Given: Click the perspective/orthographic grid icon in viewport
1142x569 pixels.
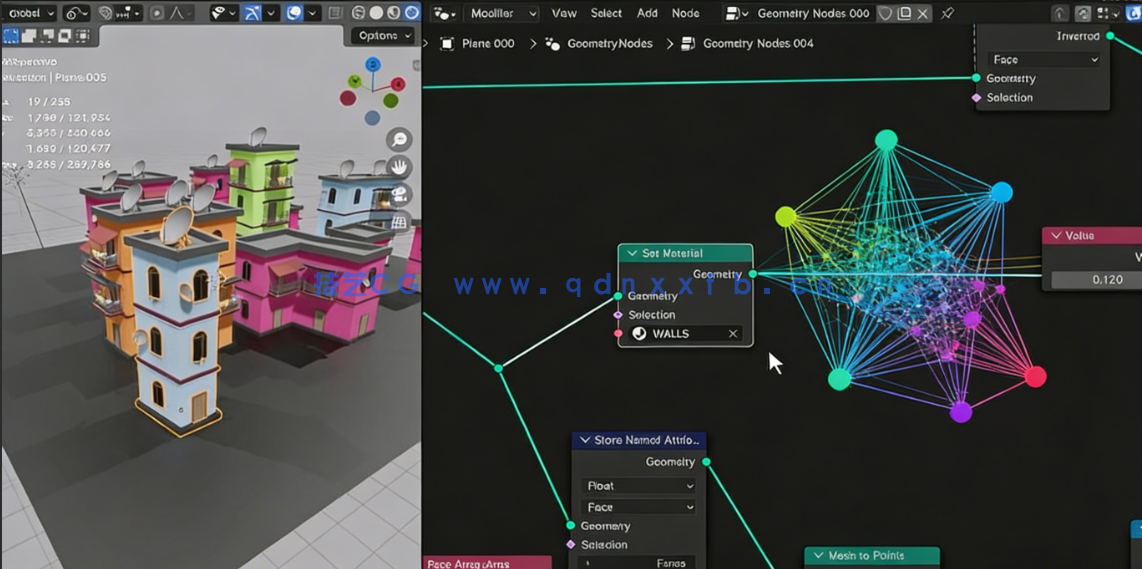Looking at the screenshot, I should 400,222.
